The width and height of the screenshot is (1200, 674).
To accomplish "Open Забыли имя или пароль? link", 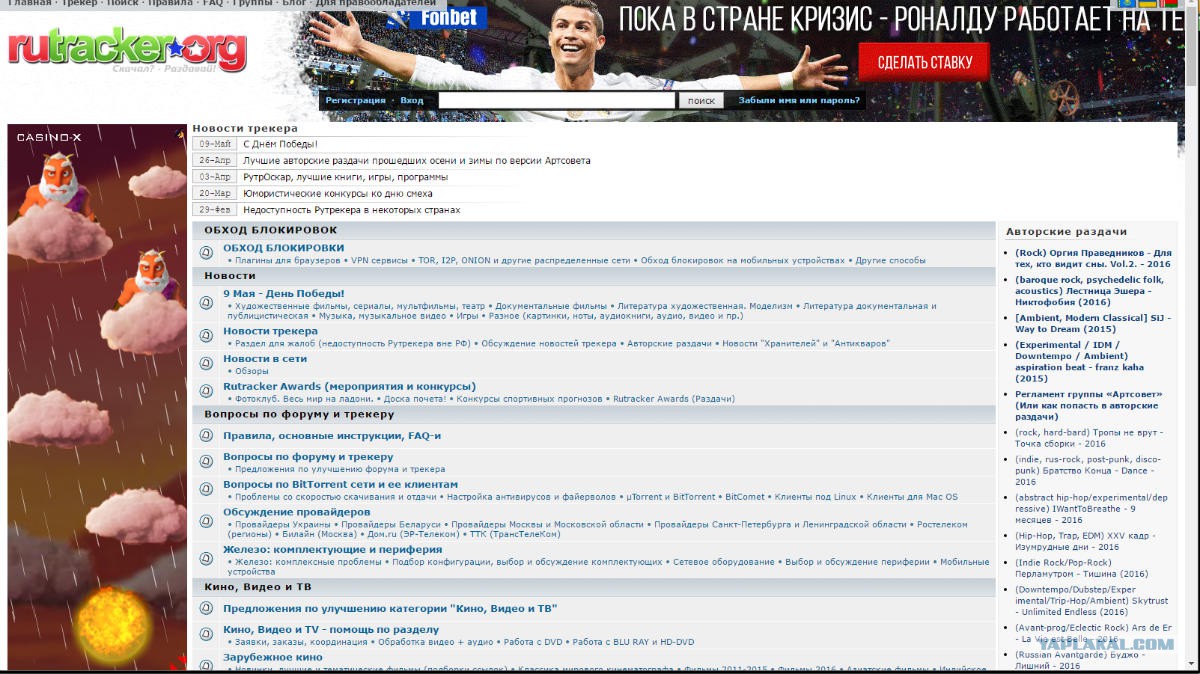I will coord(799,100).
